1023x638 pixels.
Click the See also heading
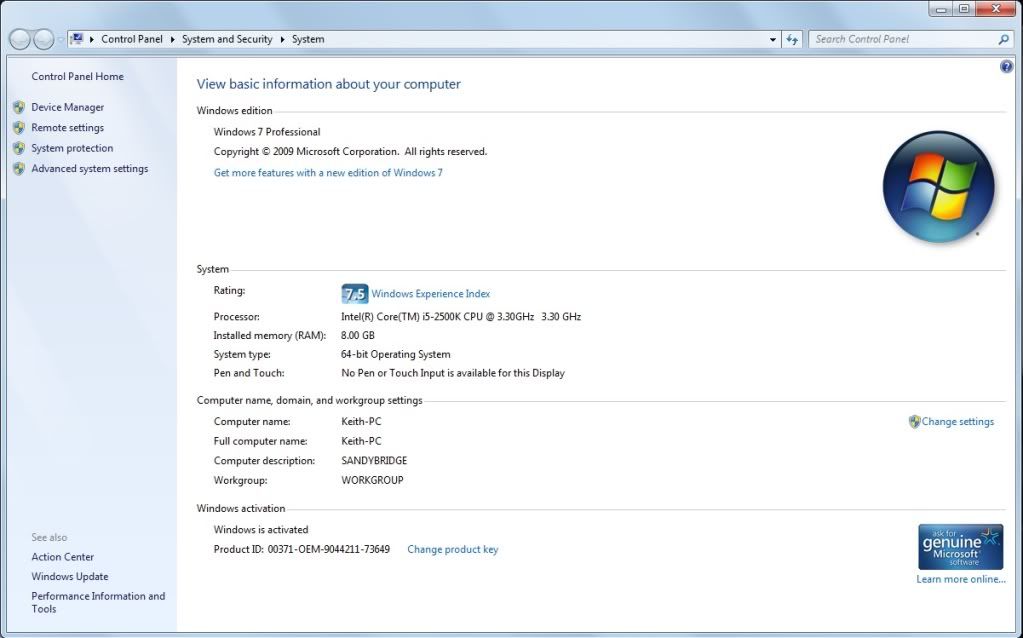[x=49, y=538]
